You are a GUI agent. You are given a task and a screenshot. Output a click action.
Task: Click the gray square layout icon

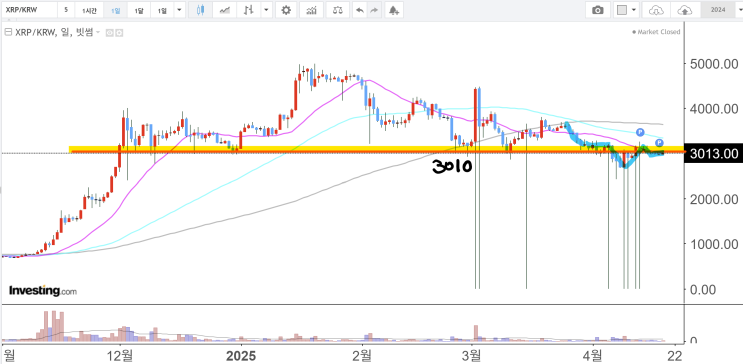(623, 9)
